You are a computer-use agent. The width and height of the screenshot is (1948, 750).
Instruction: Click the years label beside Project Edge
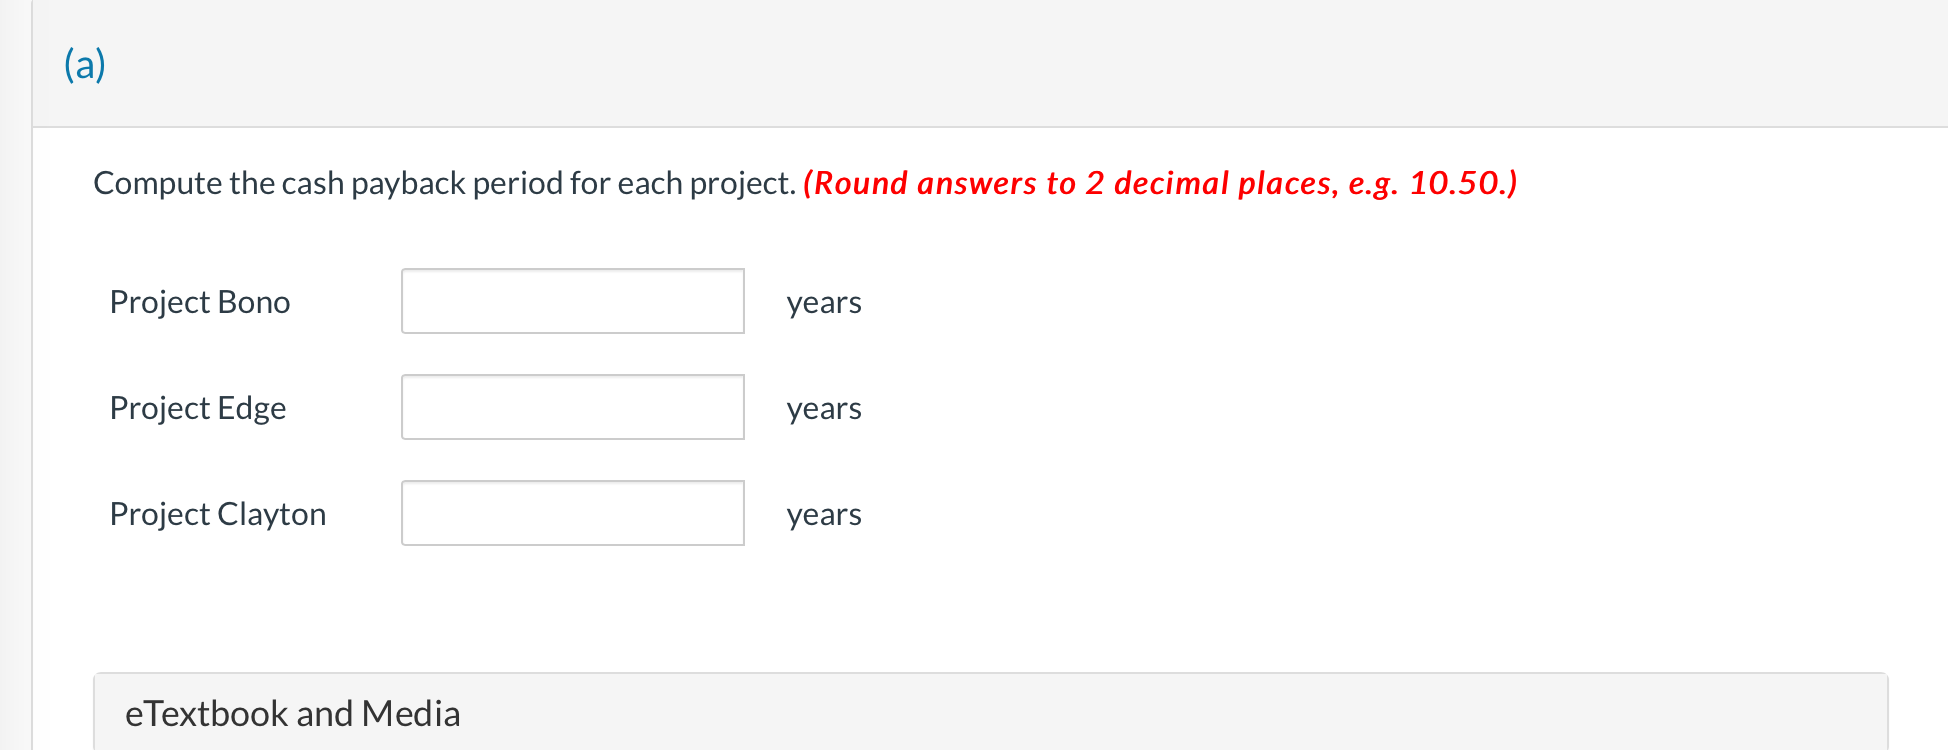pyautogui.click(x=823, y=409)
